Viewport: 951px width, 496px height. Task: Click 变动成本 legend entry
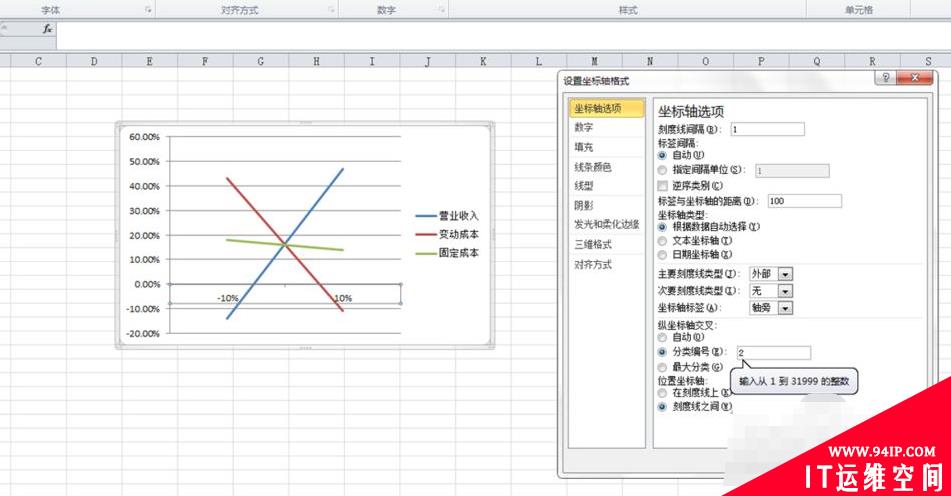coord(448,234)
